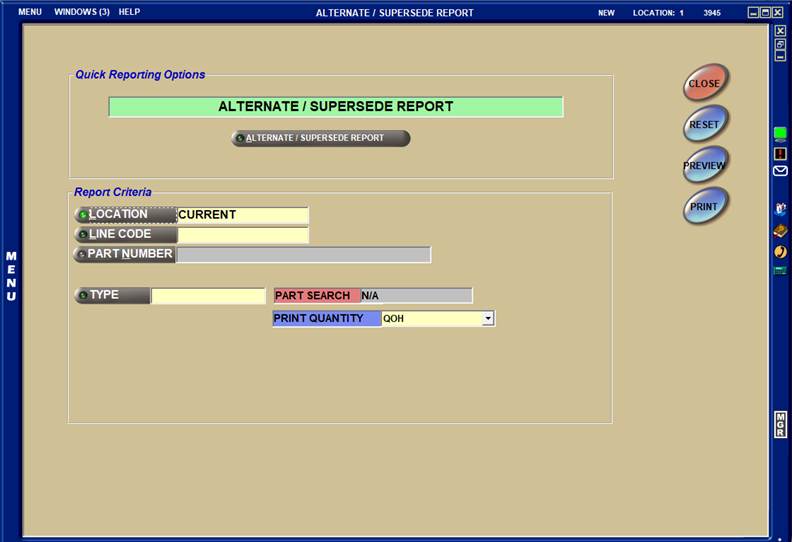Open the Windows (3) menu
The height and width of the screenshot is (542, 792).
click(81, 12)
